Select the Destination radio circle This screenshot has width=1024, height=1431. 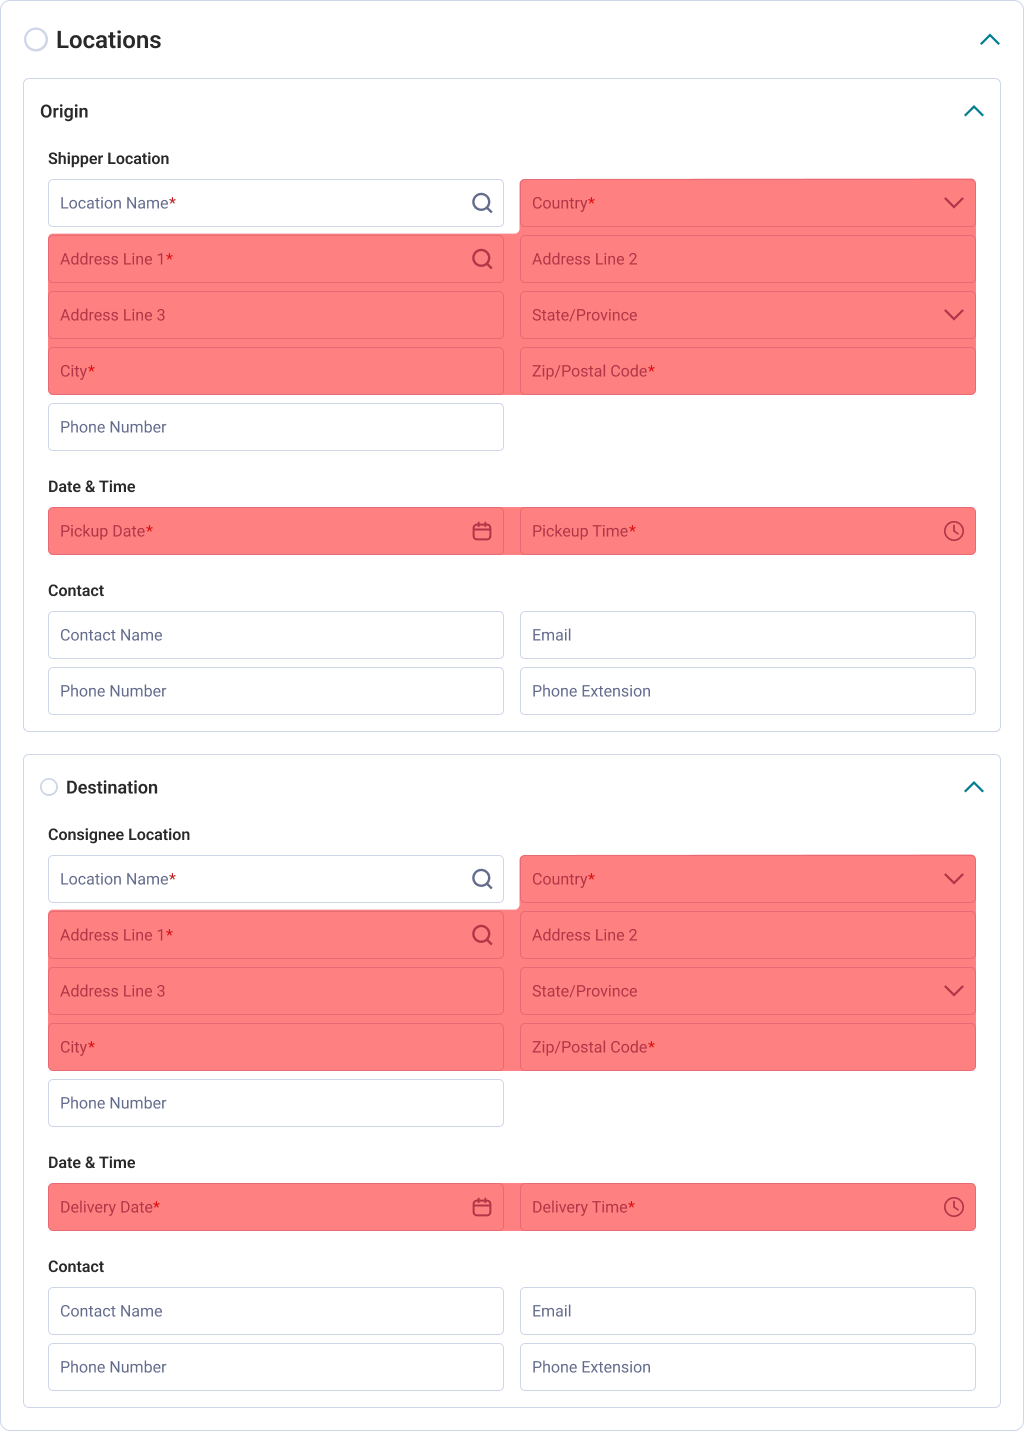tap(49, 787)
